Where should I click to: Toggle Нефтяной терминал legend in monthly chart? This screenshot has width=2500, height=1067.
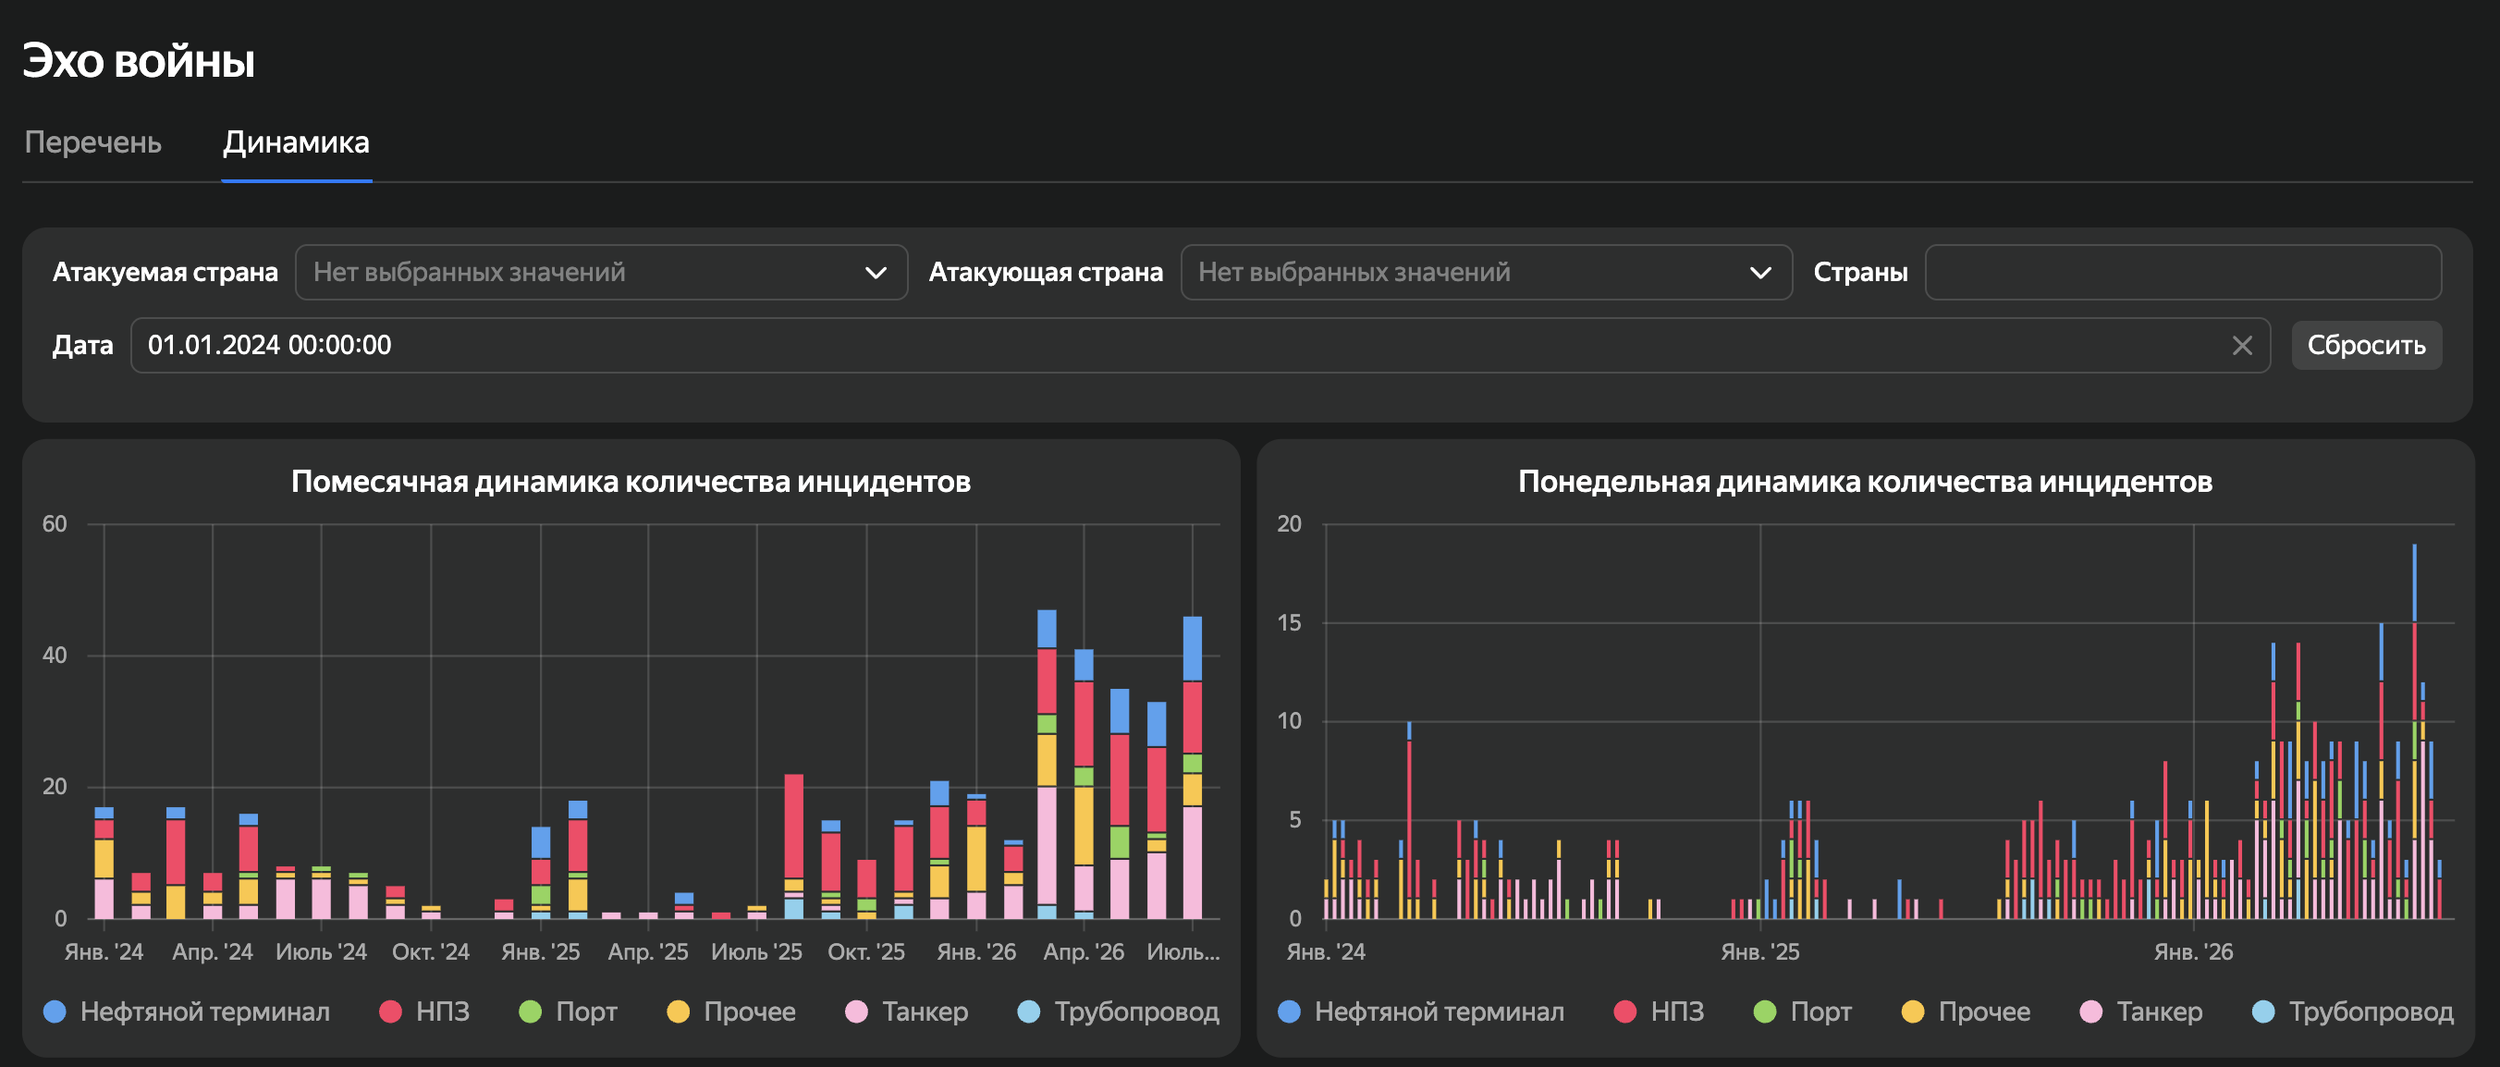(x=187, y=1012)
